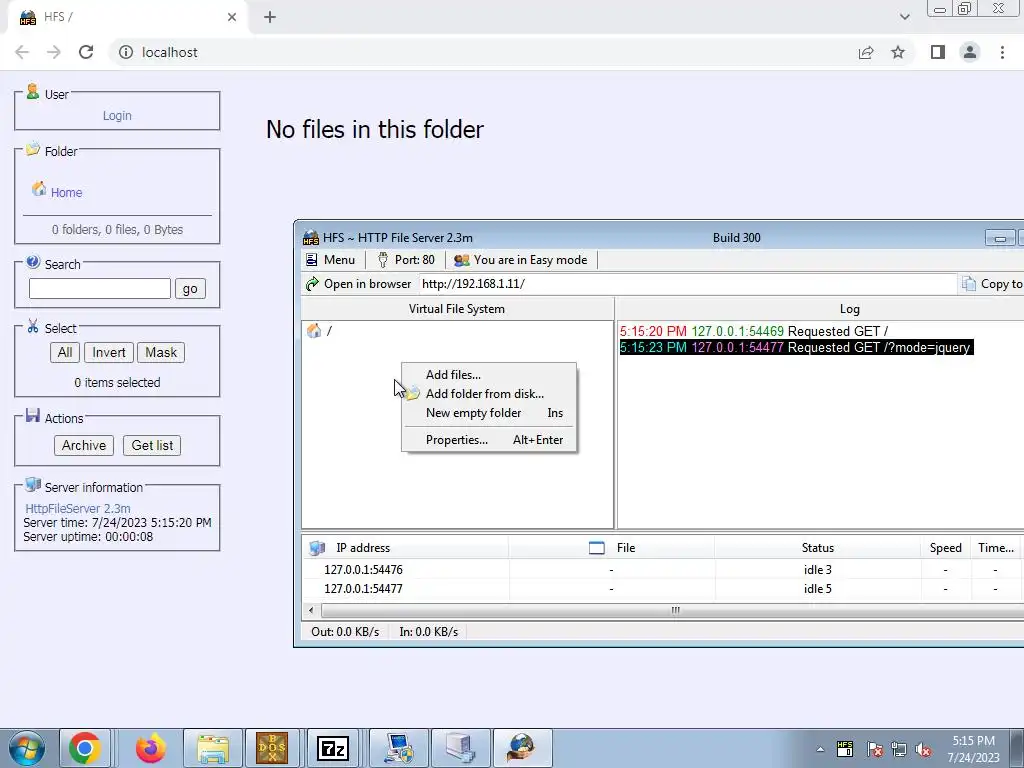The height and width of the screenshot is (768, 1024).
Task: Click the browser back arrow
Action: (x=22, y=52)
